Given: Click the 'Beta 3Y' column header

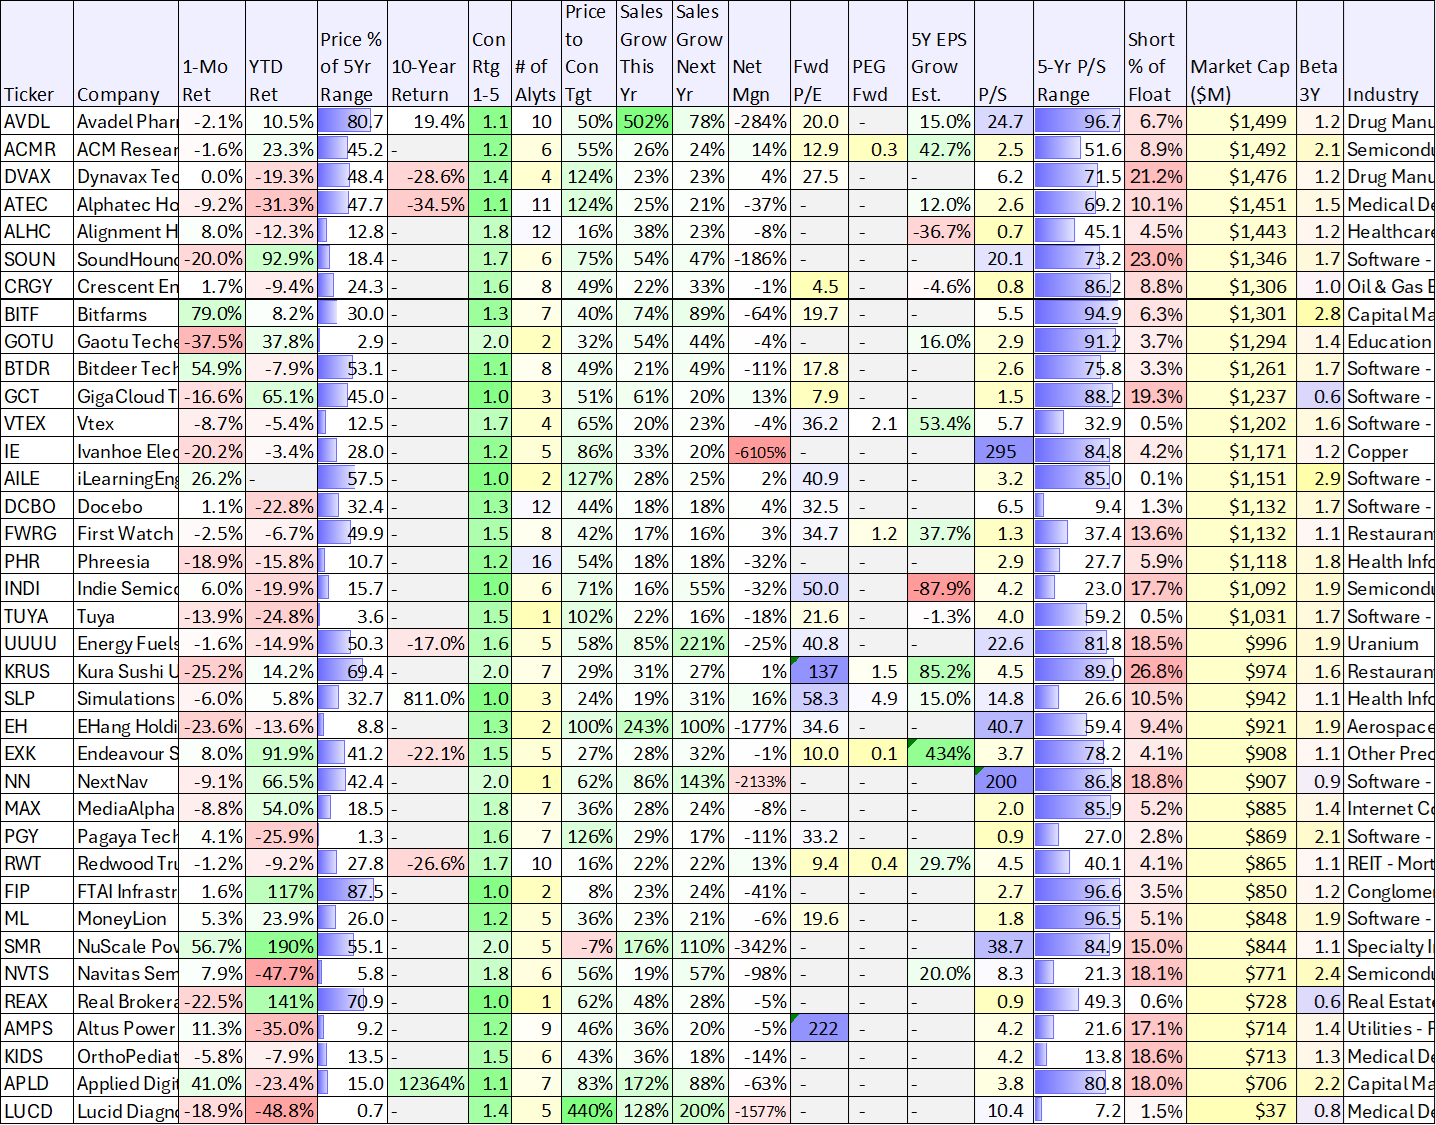Looking at the screenshot, I should point(1319,54).
